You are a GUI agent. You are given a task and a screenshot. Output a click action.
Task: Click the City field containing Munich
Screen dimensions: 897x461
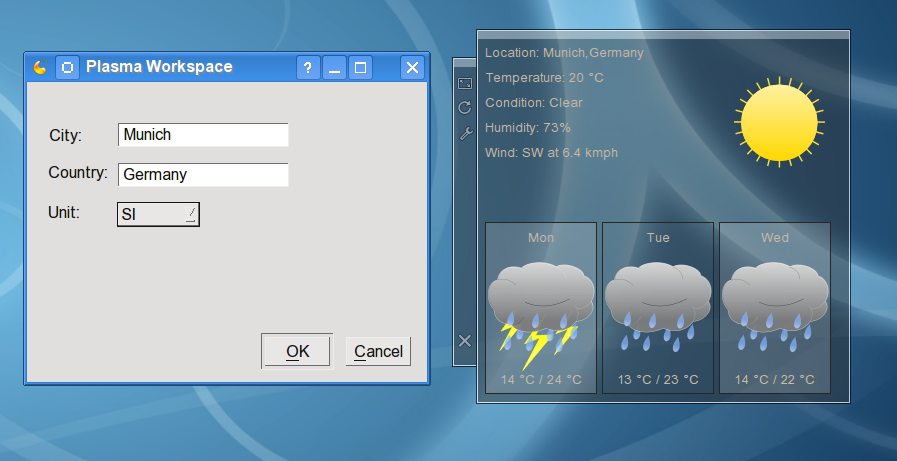(203, 135)
